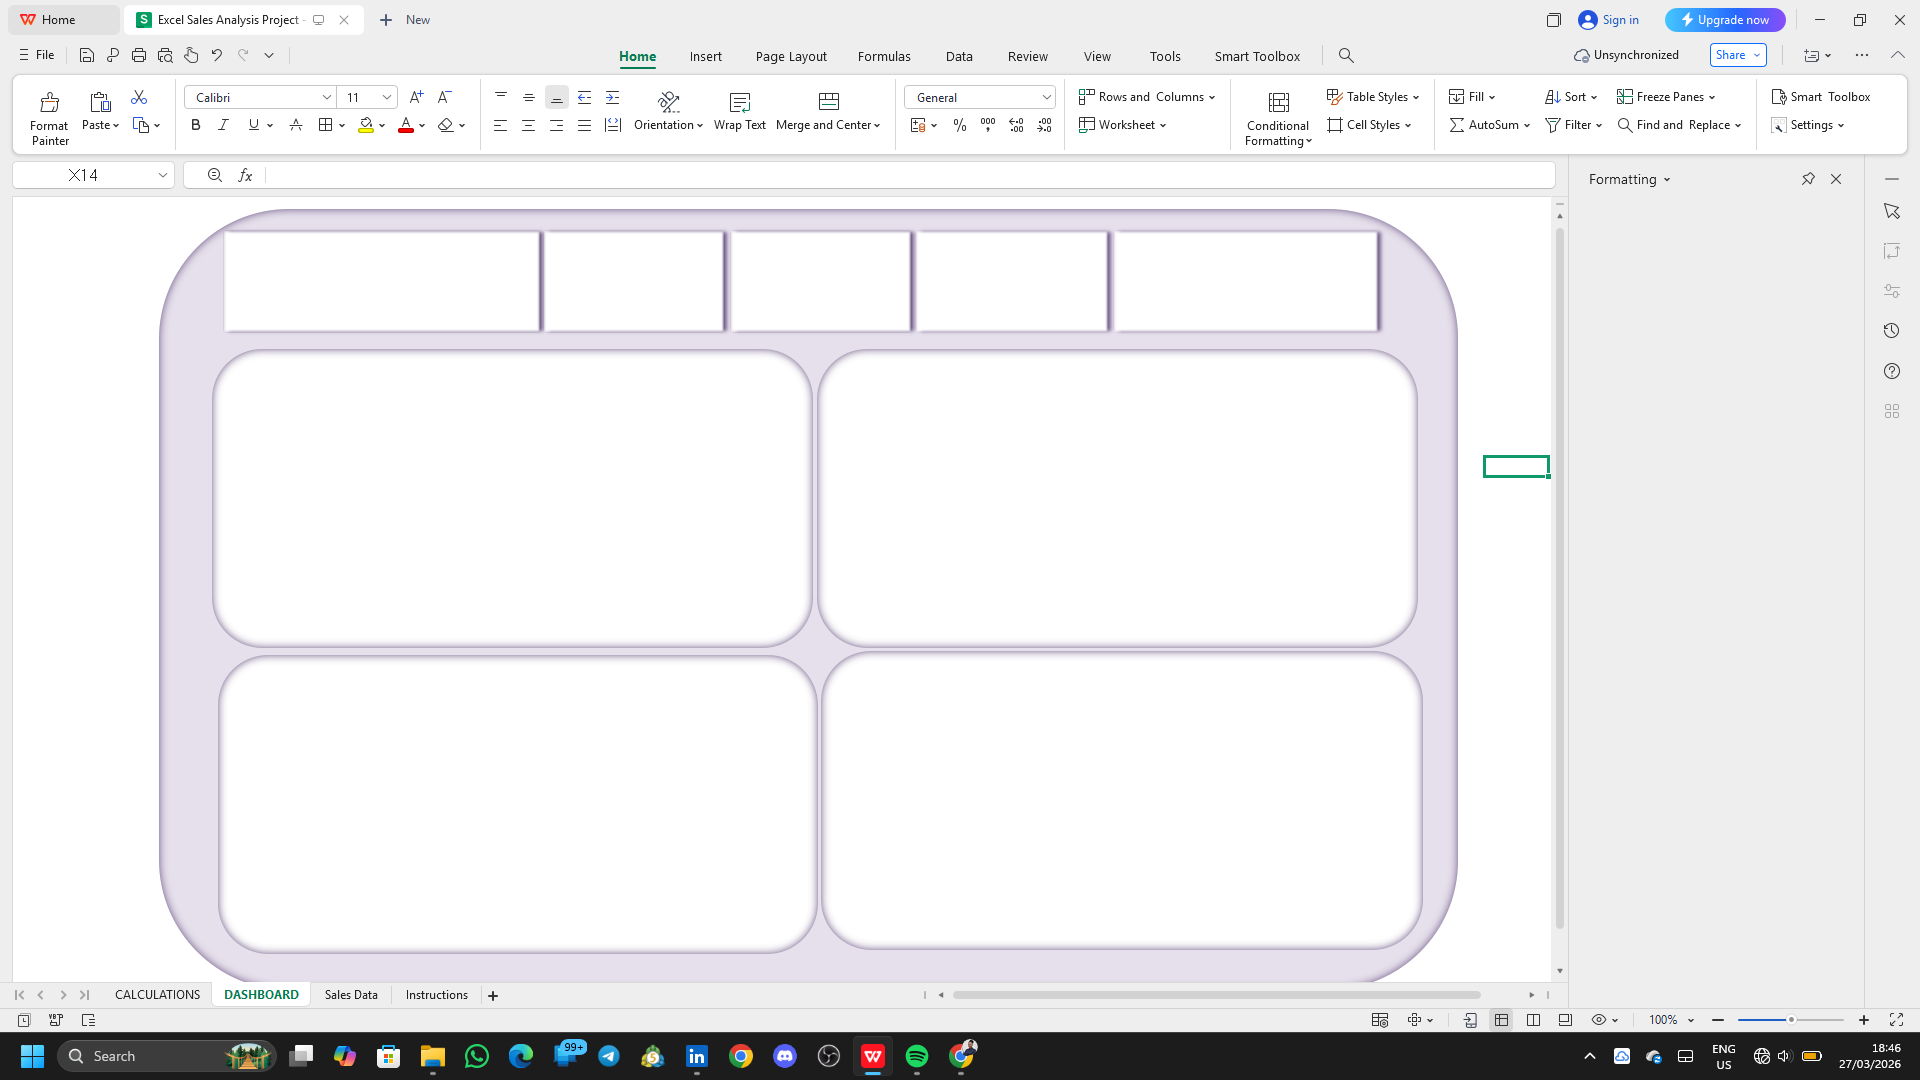This screenshot has width=1920, height=1080.
Task: Click the Sign in link
Action: click(1620, 20)
